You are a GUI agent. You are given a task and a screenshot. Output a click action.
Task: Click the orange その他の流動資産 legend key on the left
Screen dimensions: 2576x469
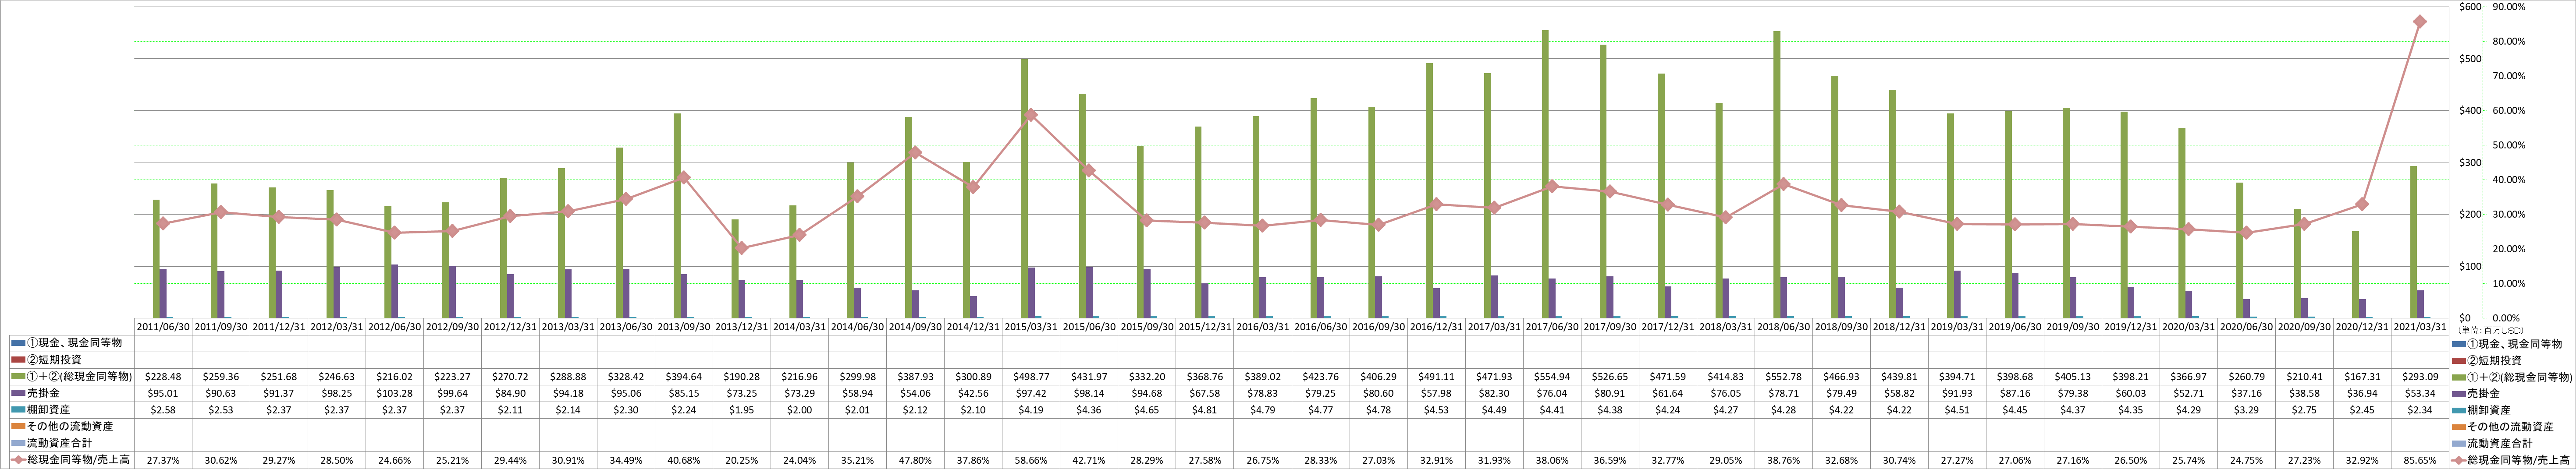coord(19,427)
